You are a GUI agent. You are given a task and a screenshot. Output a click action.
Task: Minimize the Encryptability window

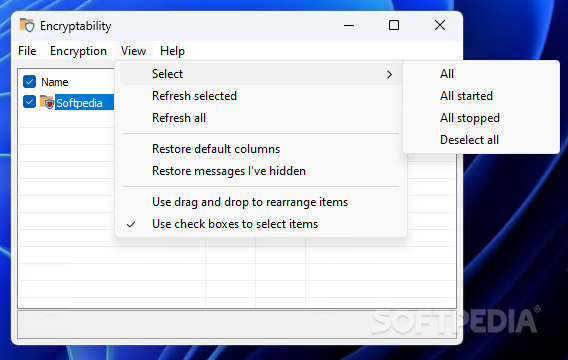point(349,25)
